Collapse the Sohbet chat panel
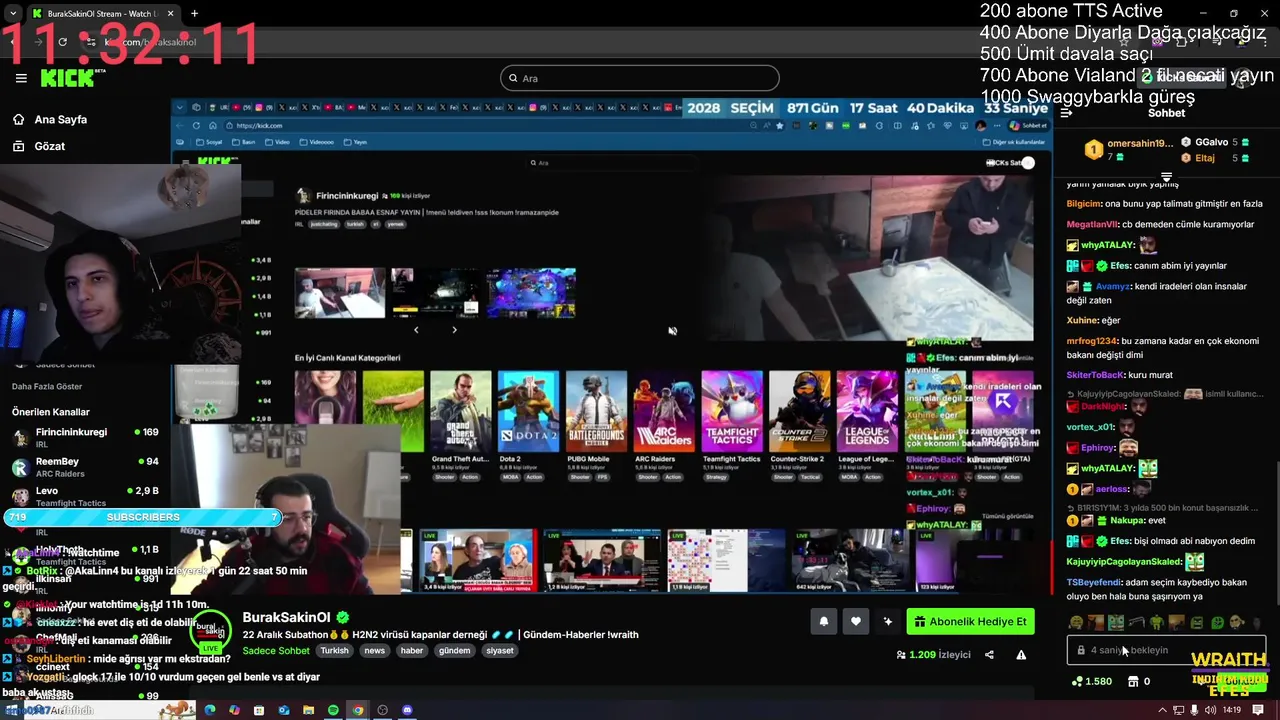The width and height of the screenshot is (1280, 720). pos(1066,113)
